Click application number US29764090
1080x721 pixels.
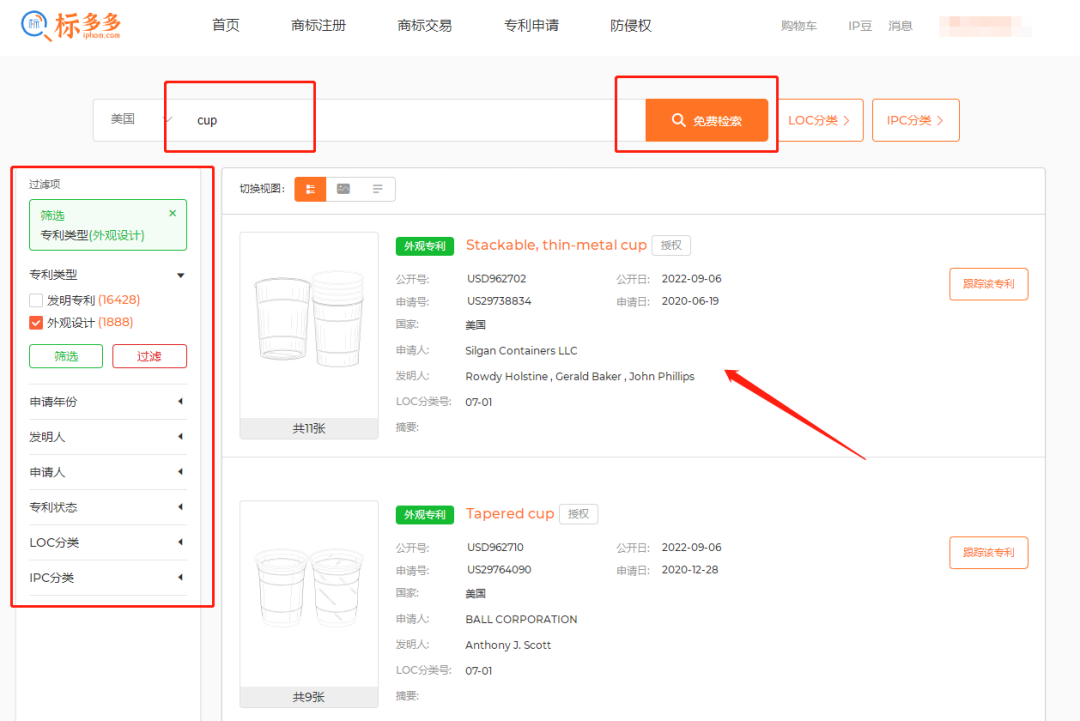coord(499,570)
